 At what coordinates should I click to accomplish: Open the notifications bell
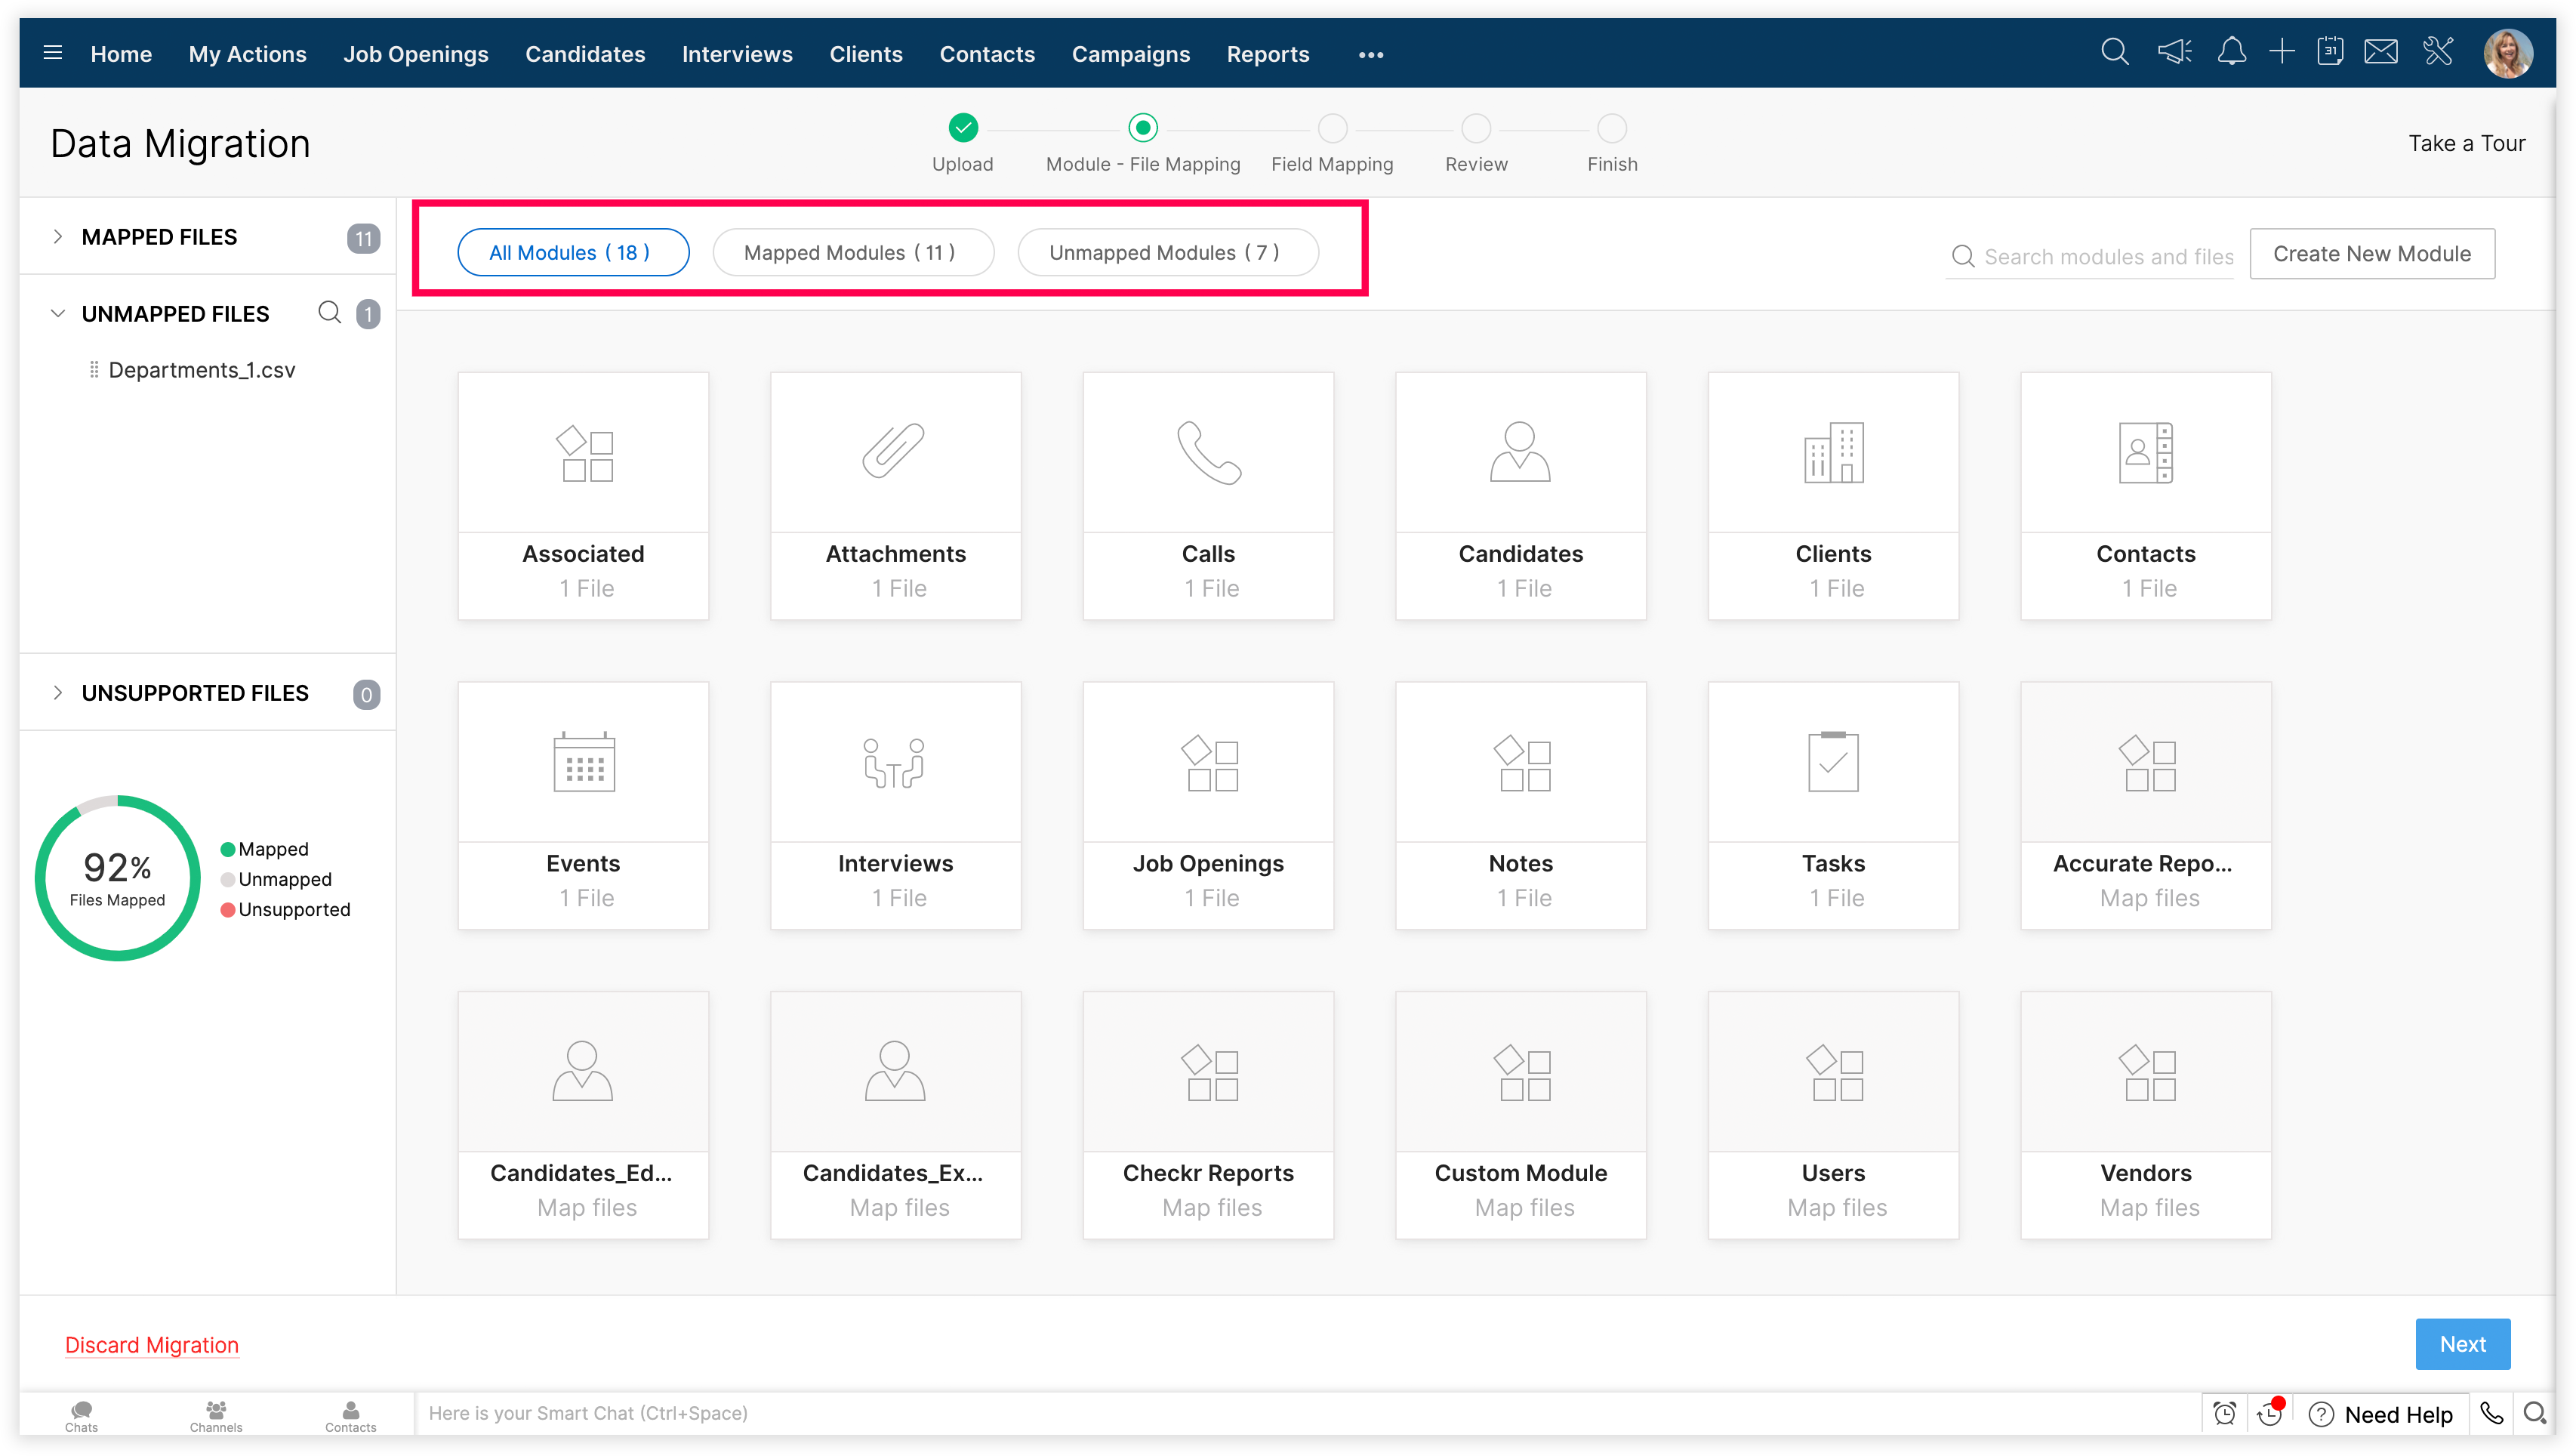[2231, 52]
